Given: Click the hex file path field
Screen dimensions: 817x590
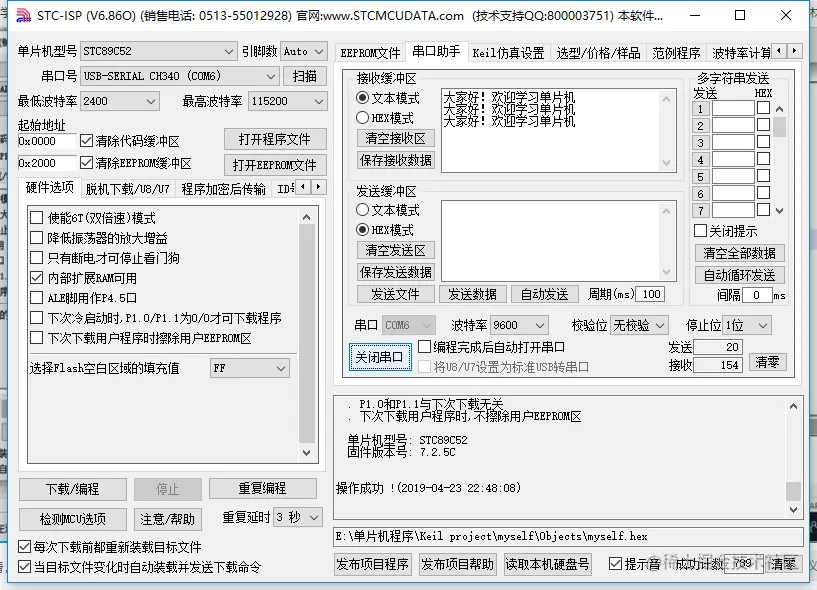Looking at the screenshot, I should (568, 536).
